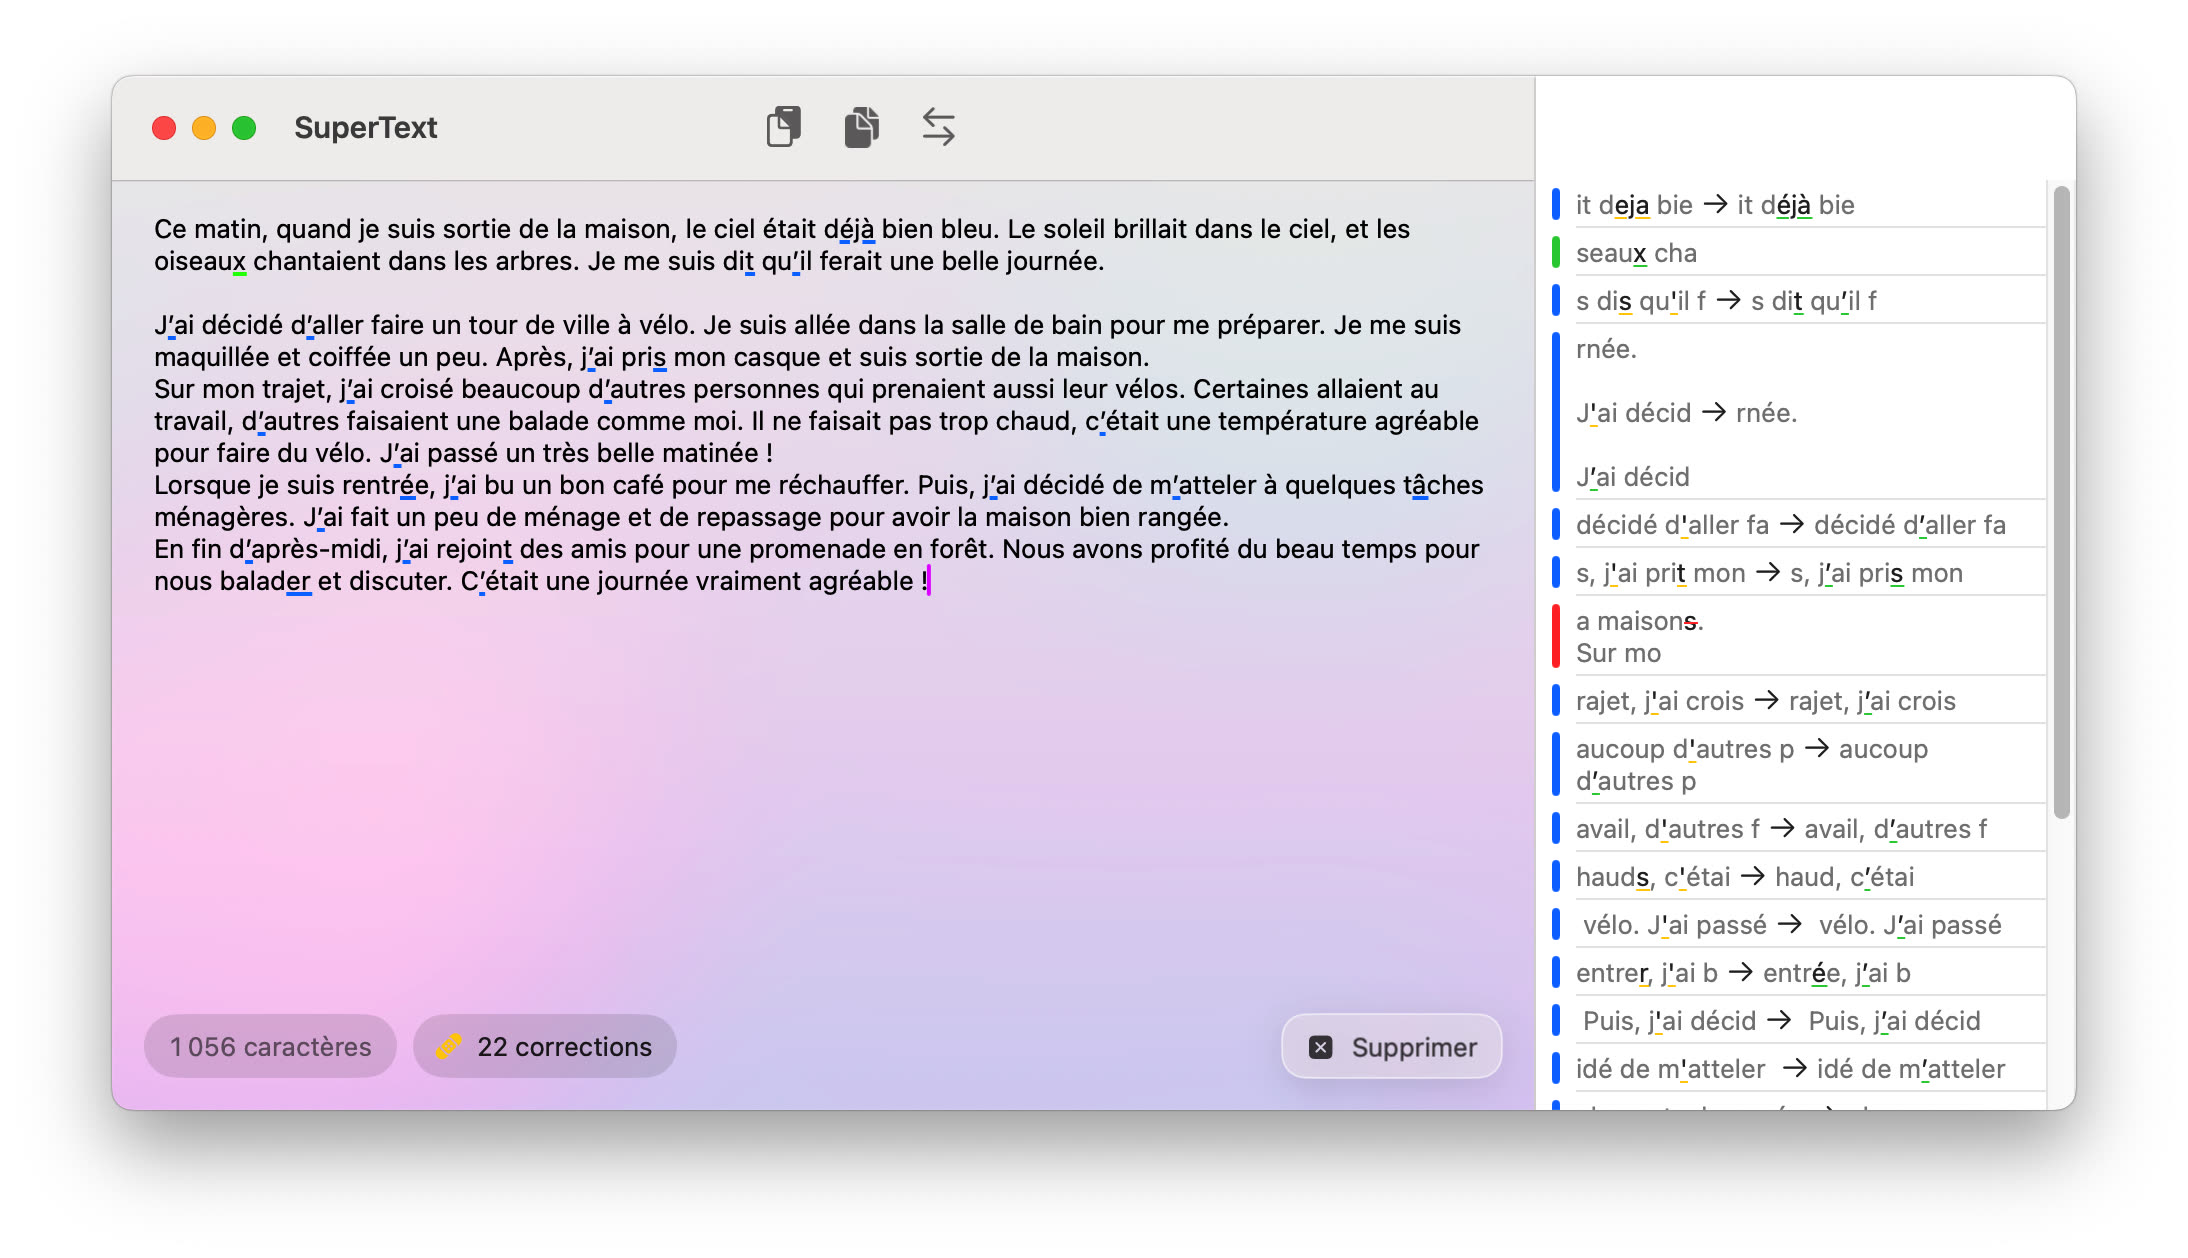Click the swap arrows conversion icon
The height and width of the screenshot is (1258, 2188).
[938, 126]
